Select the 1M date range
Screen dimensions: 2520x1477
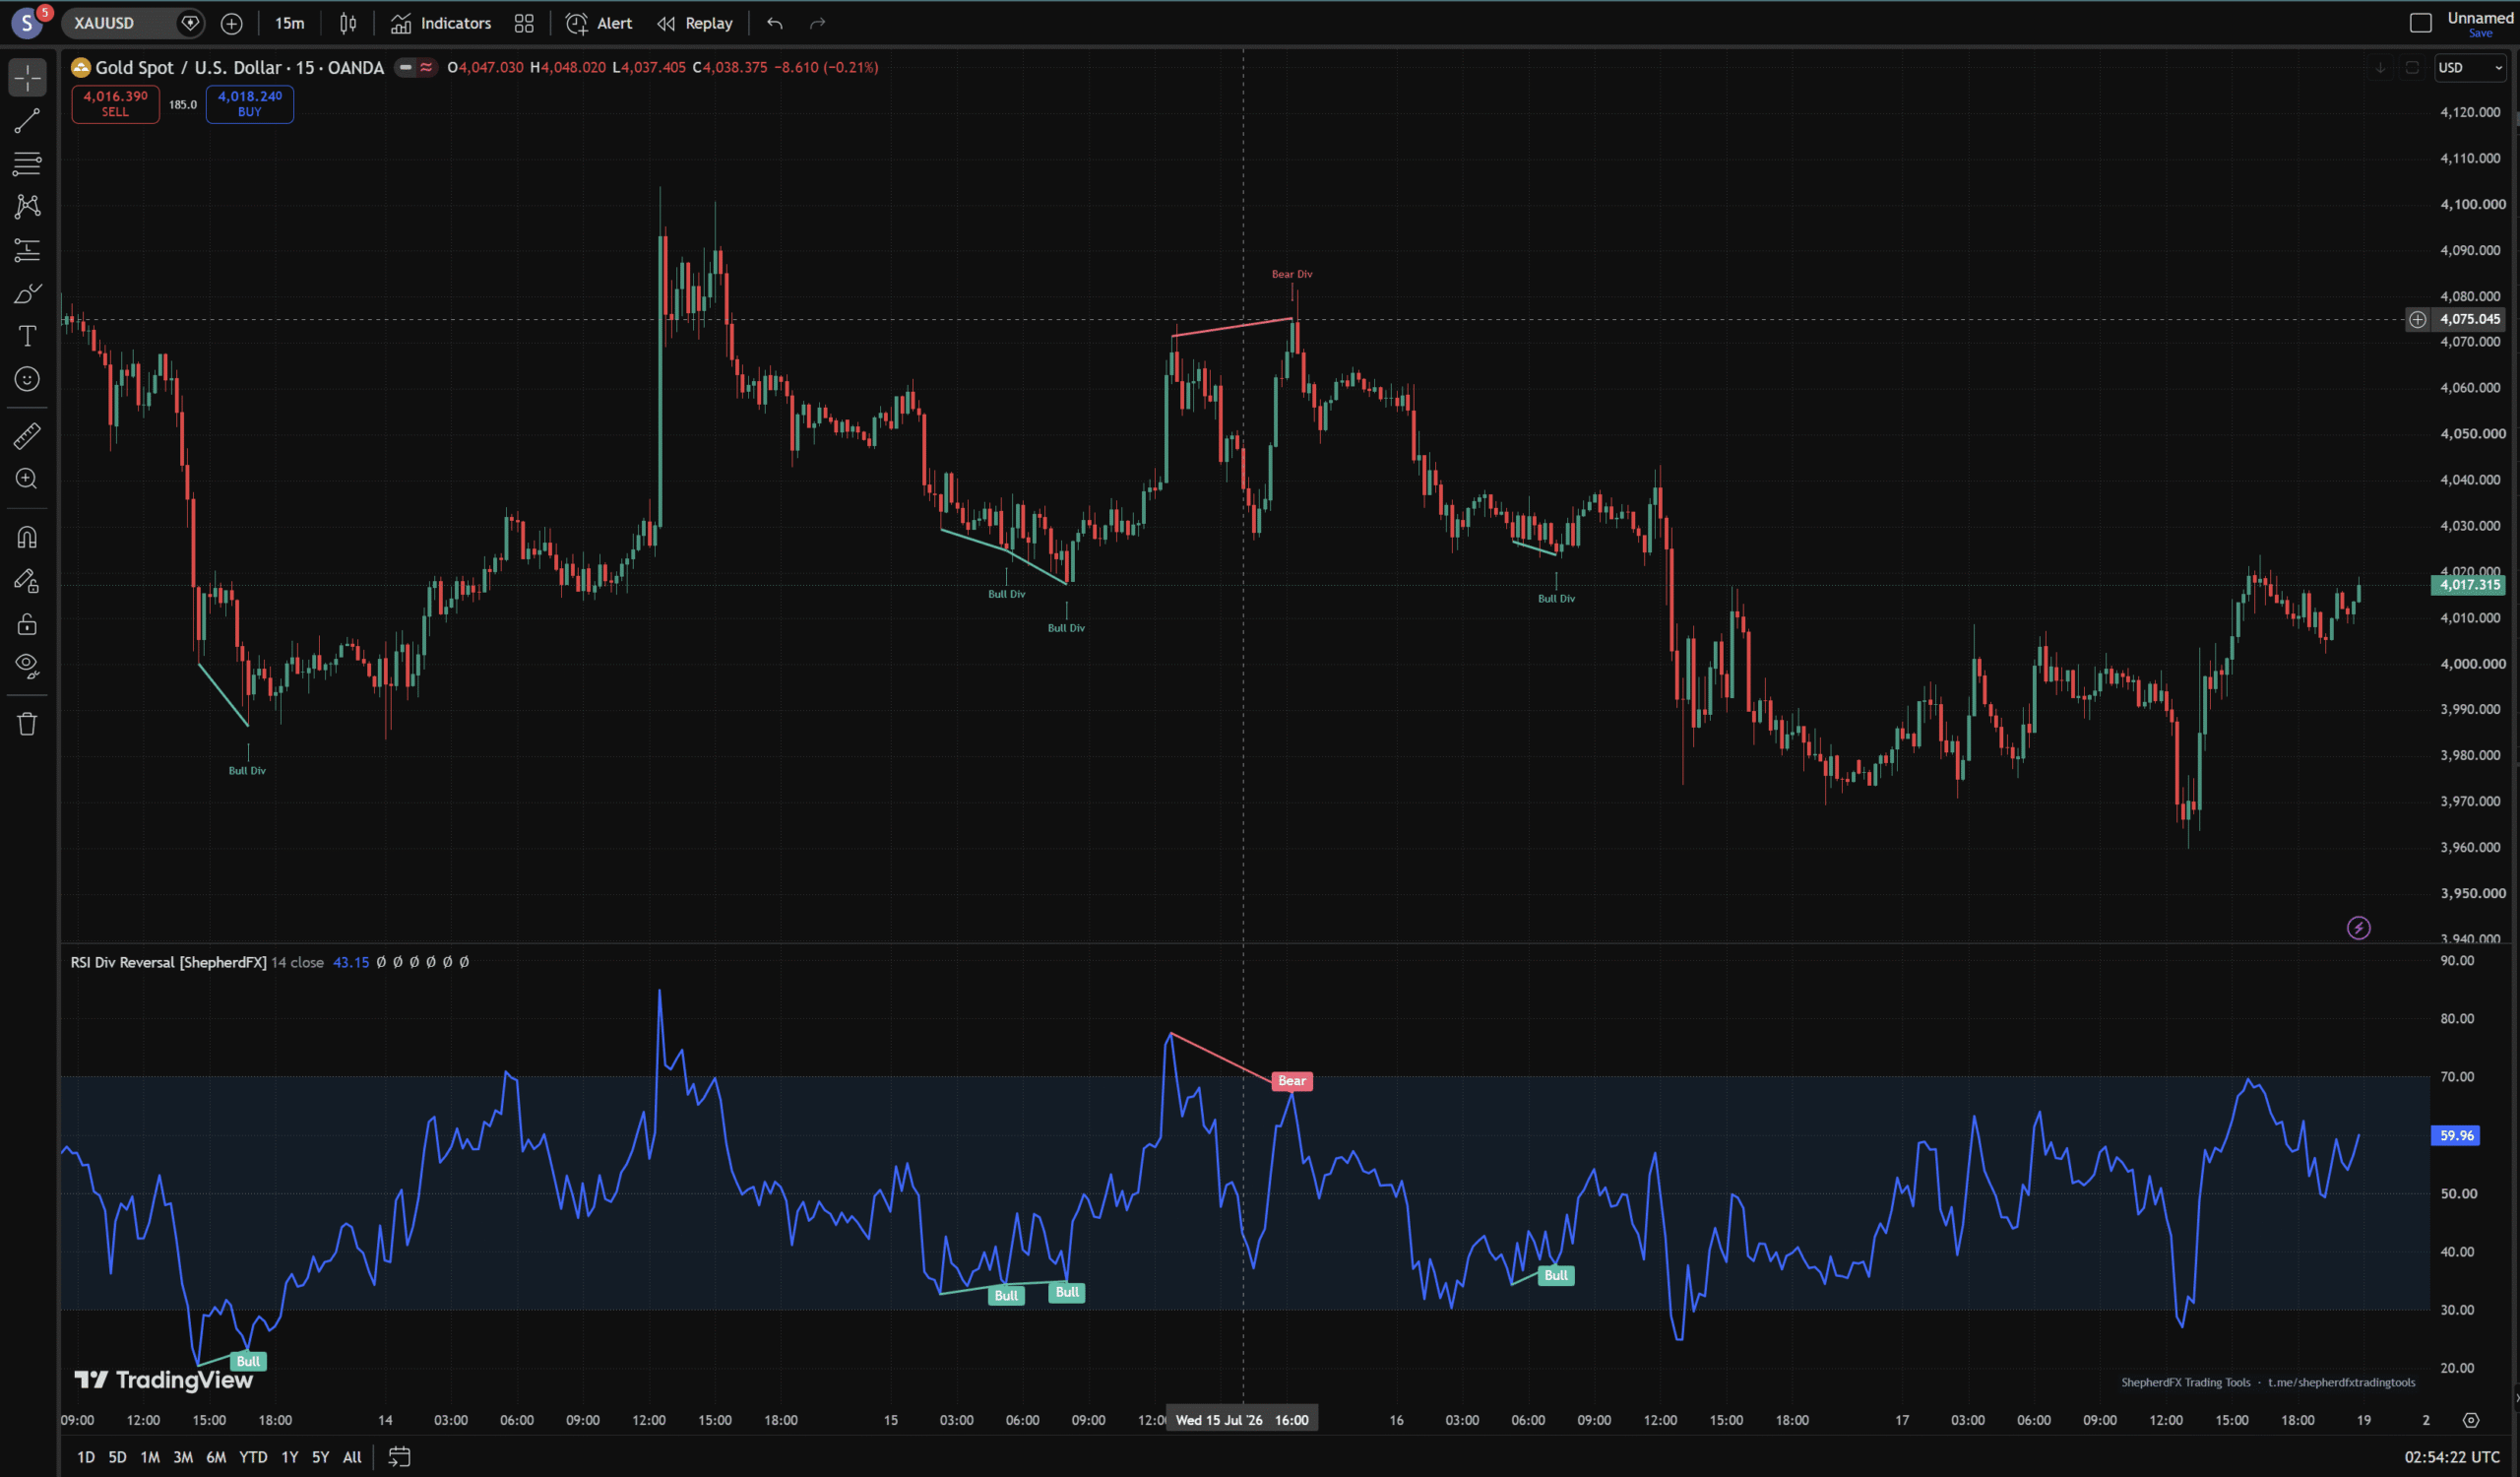[150, 1457]
